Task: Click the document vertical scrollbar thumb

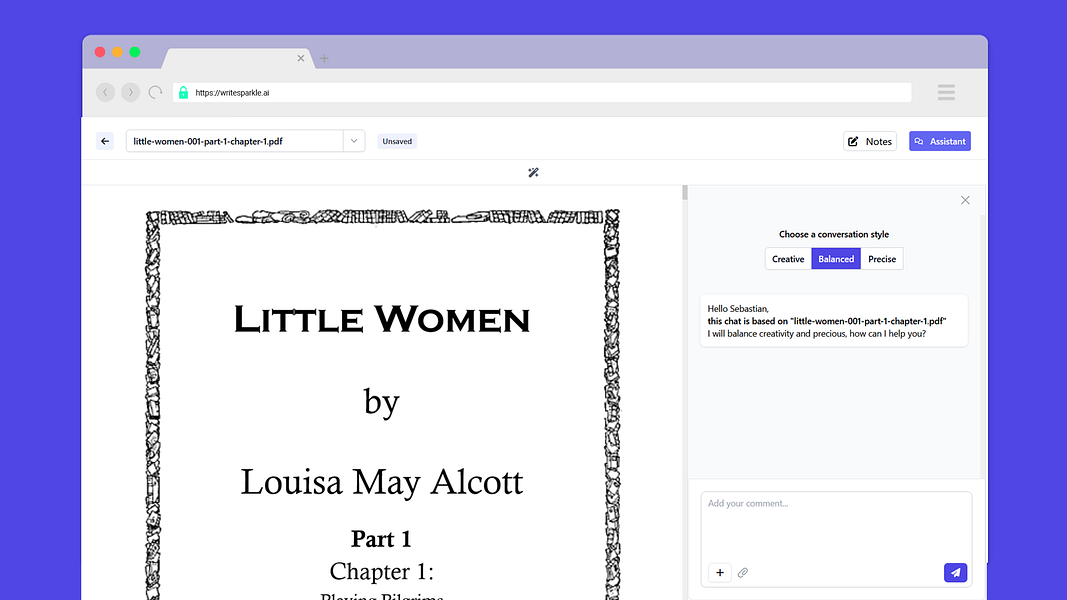Action: pyautogui.click(x=685, y=193)
